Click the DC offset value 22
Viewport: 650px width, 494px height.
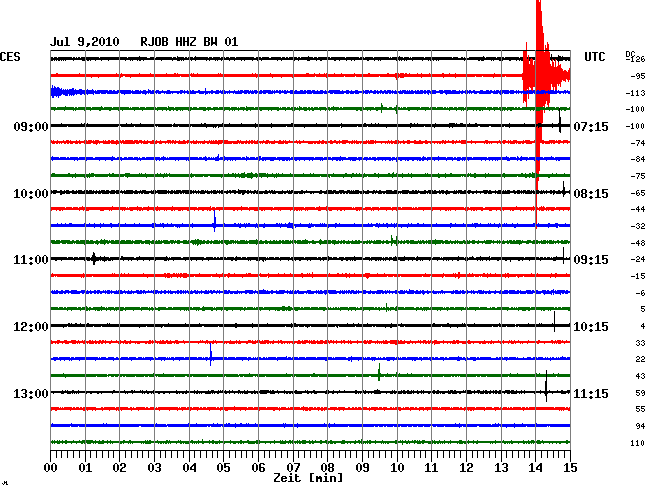pyautogui.click(x=640, y=359)
